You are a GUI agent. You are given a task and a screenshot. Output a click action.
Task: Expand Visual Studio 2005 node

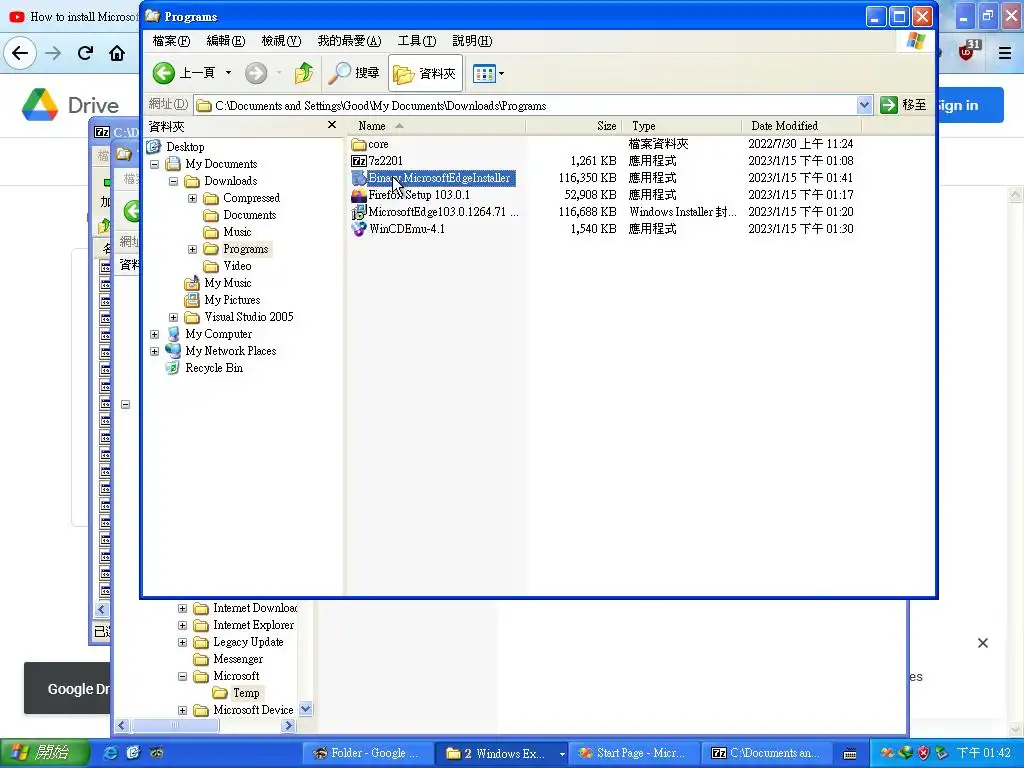pyautogui.click(x=174, y=317)
